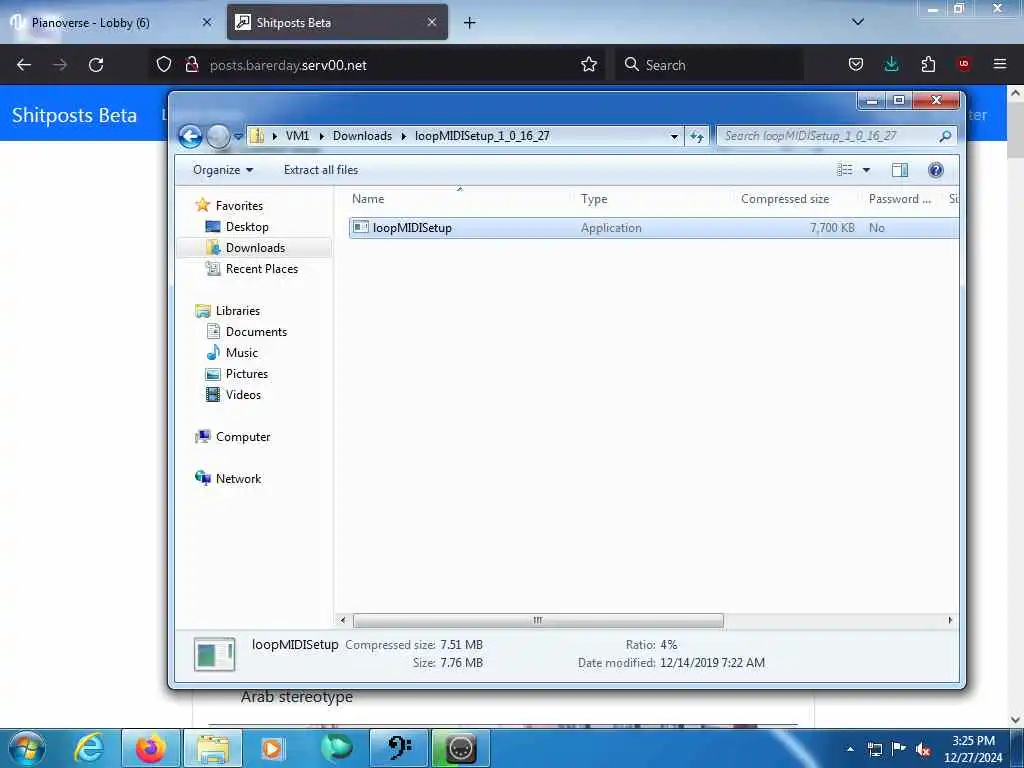
Task: Open the Firefox Downloads panel
Action: coord(891,65)
